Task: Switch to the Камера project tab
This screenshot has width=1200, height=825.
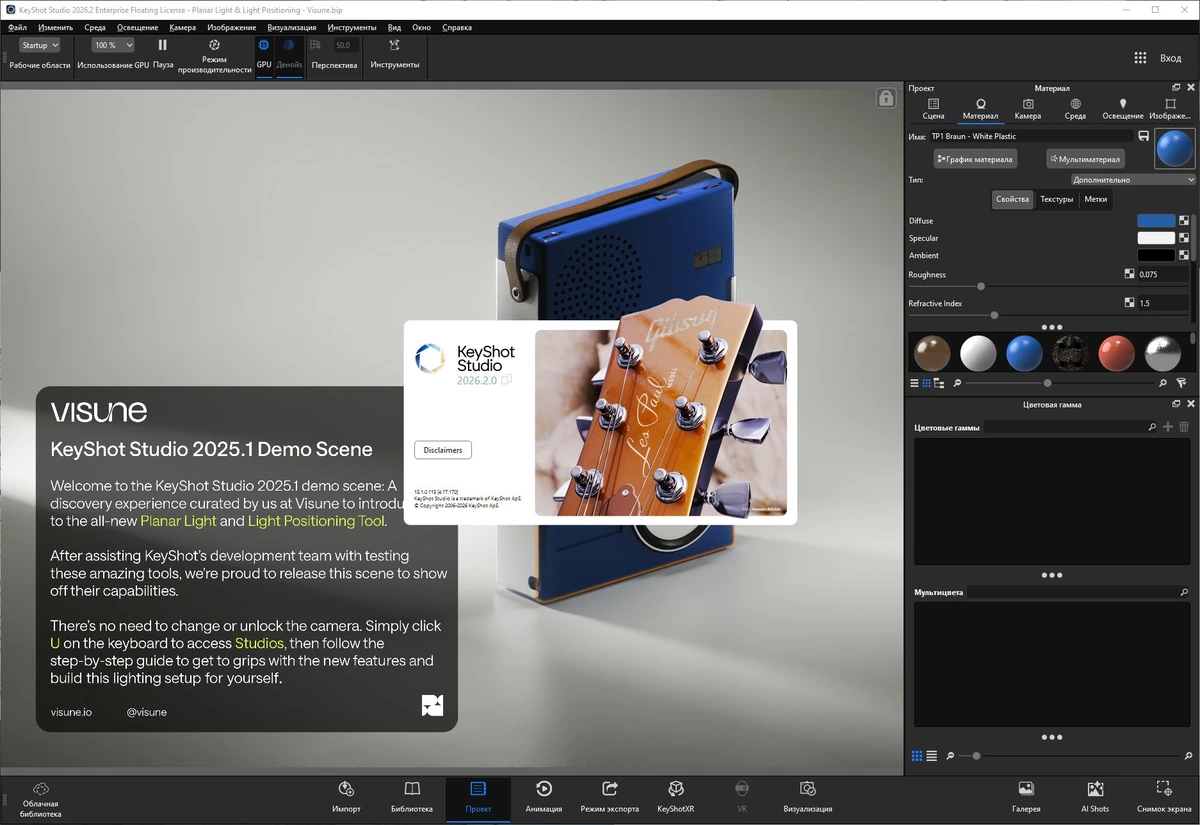Action: (1028, 109)
